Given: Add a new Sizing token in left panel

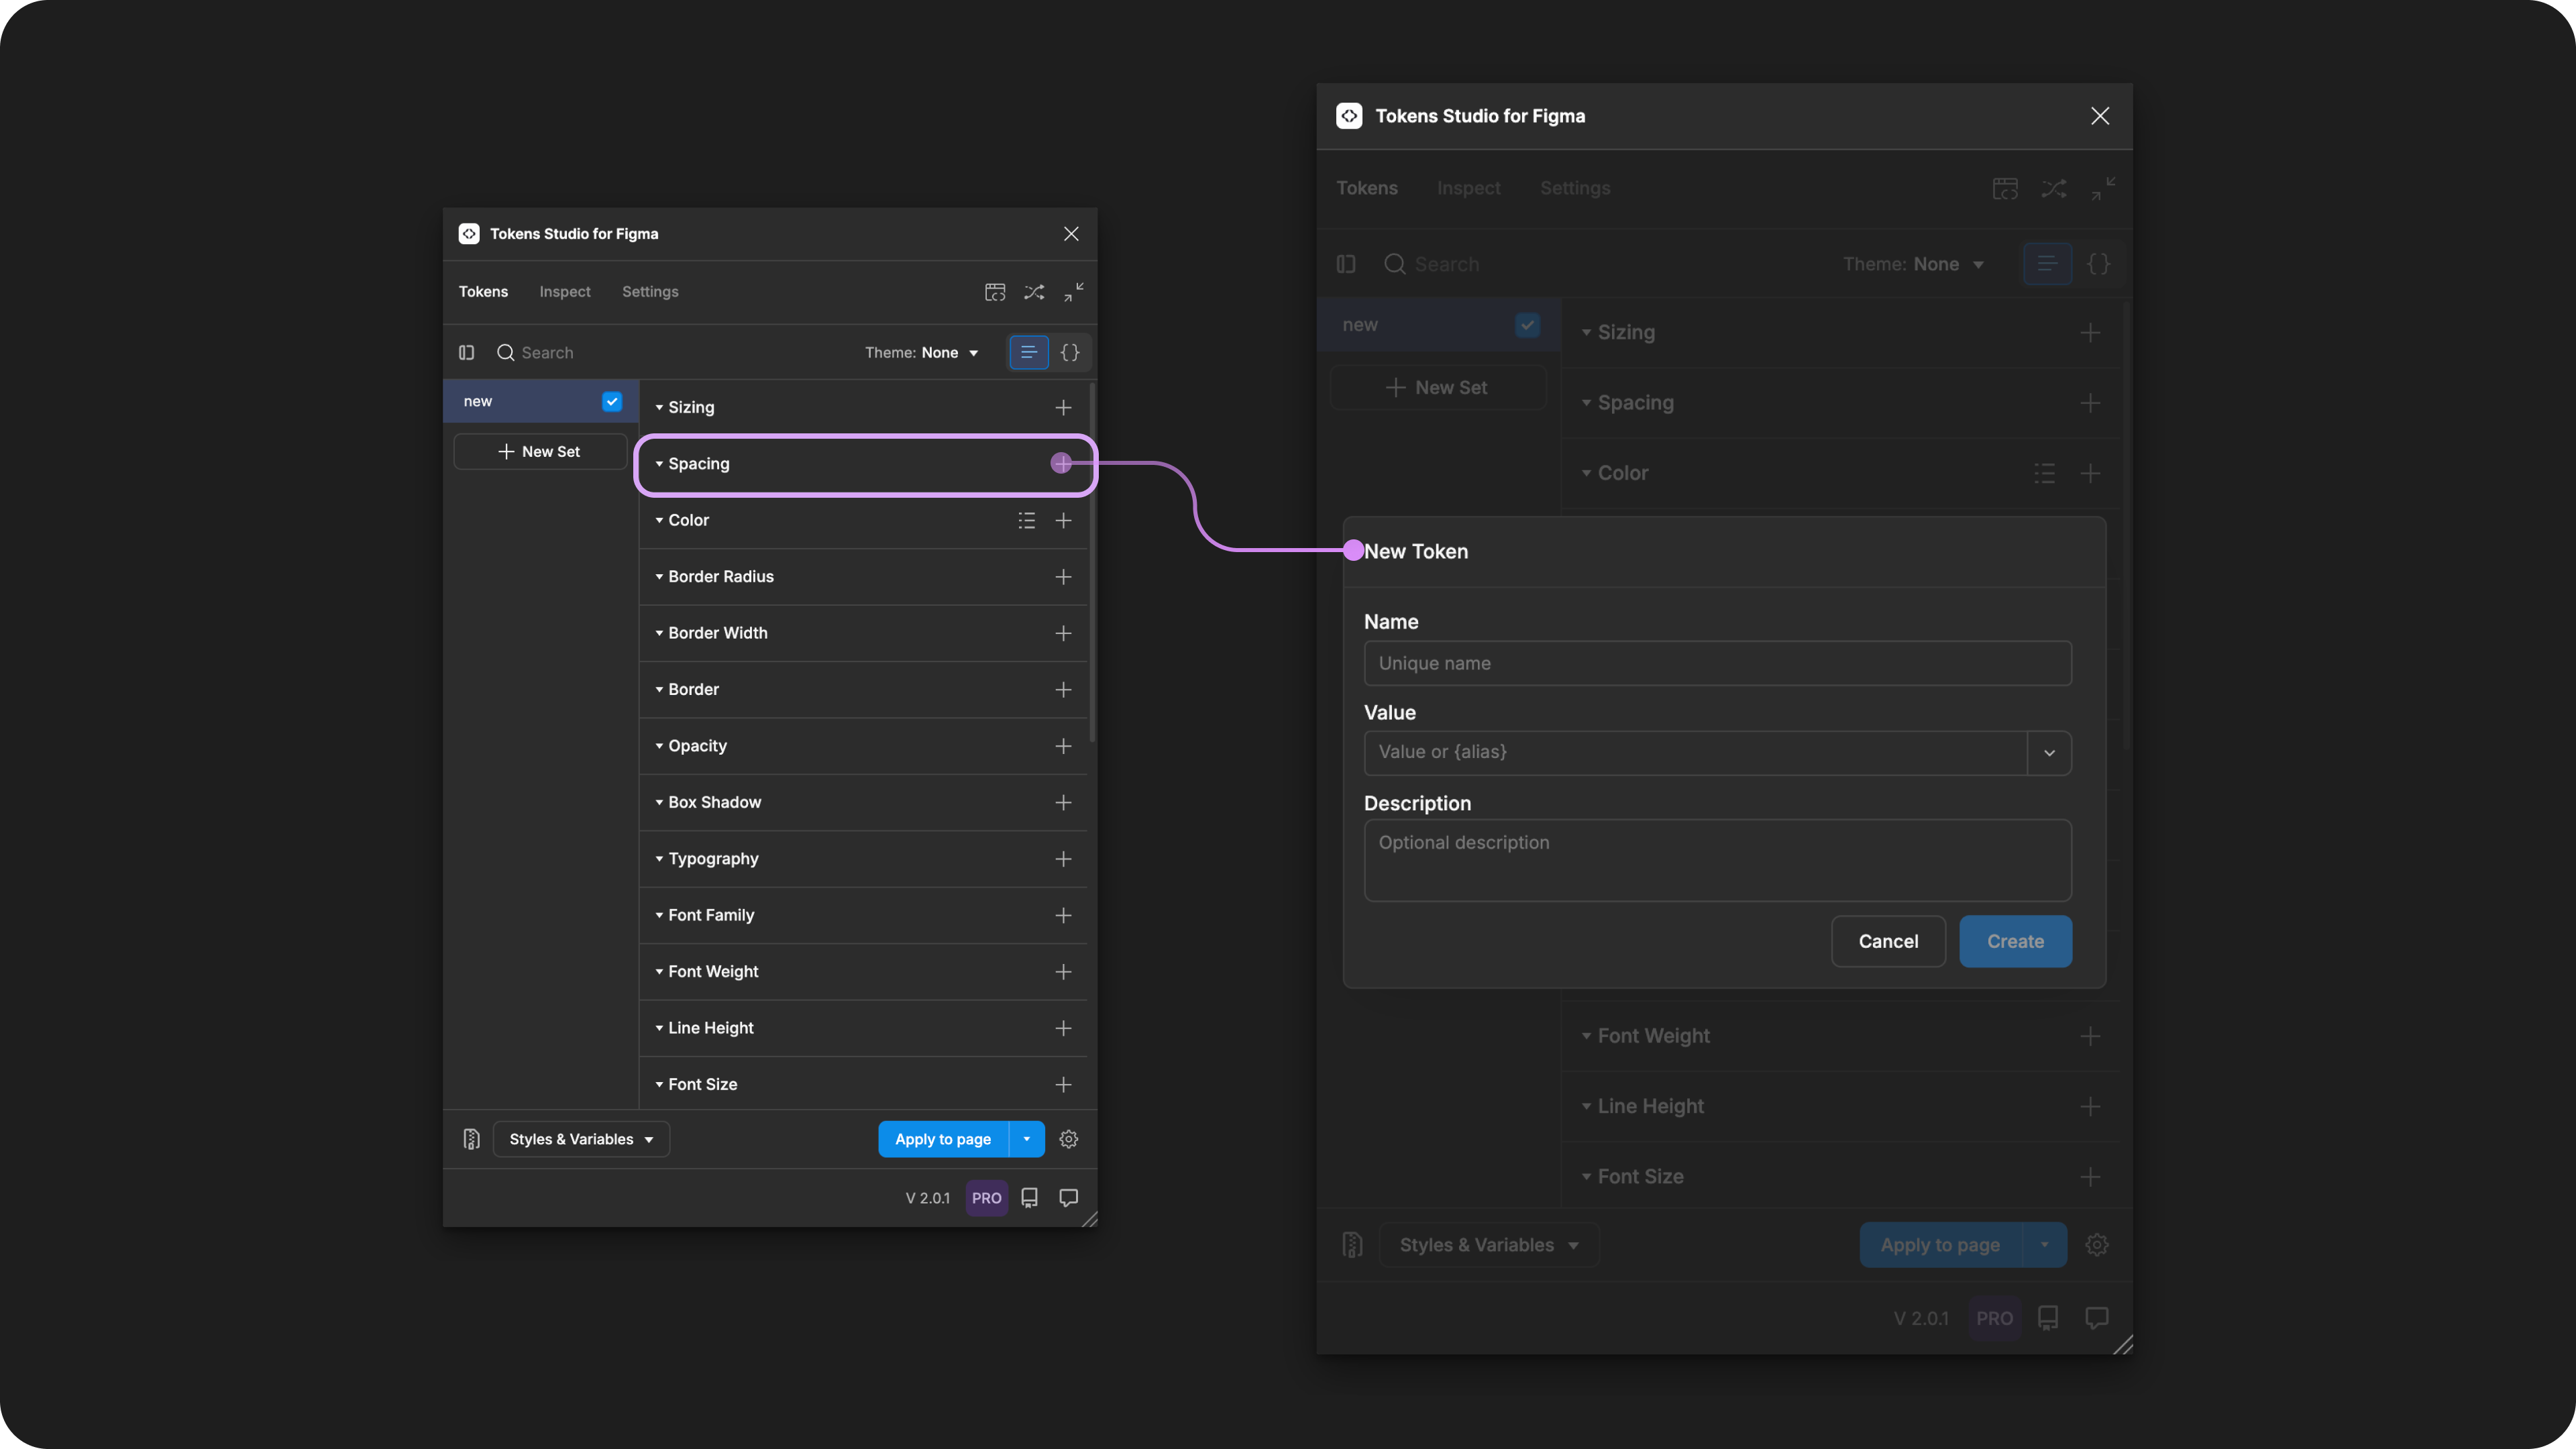Looking at the screenshot, I should [1063, 407].
